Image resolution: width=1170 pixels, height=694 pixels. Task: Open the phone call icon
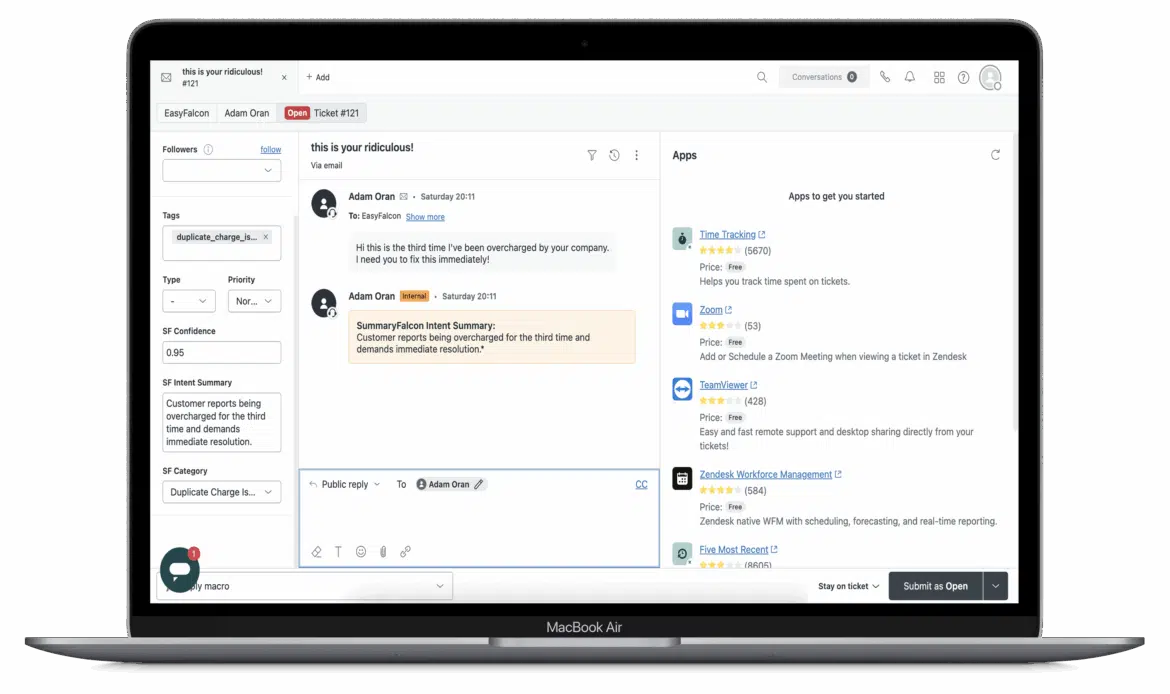[x=885, y=77]
